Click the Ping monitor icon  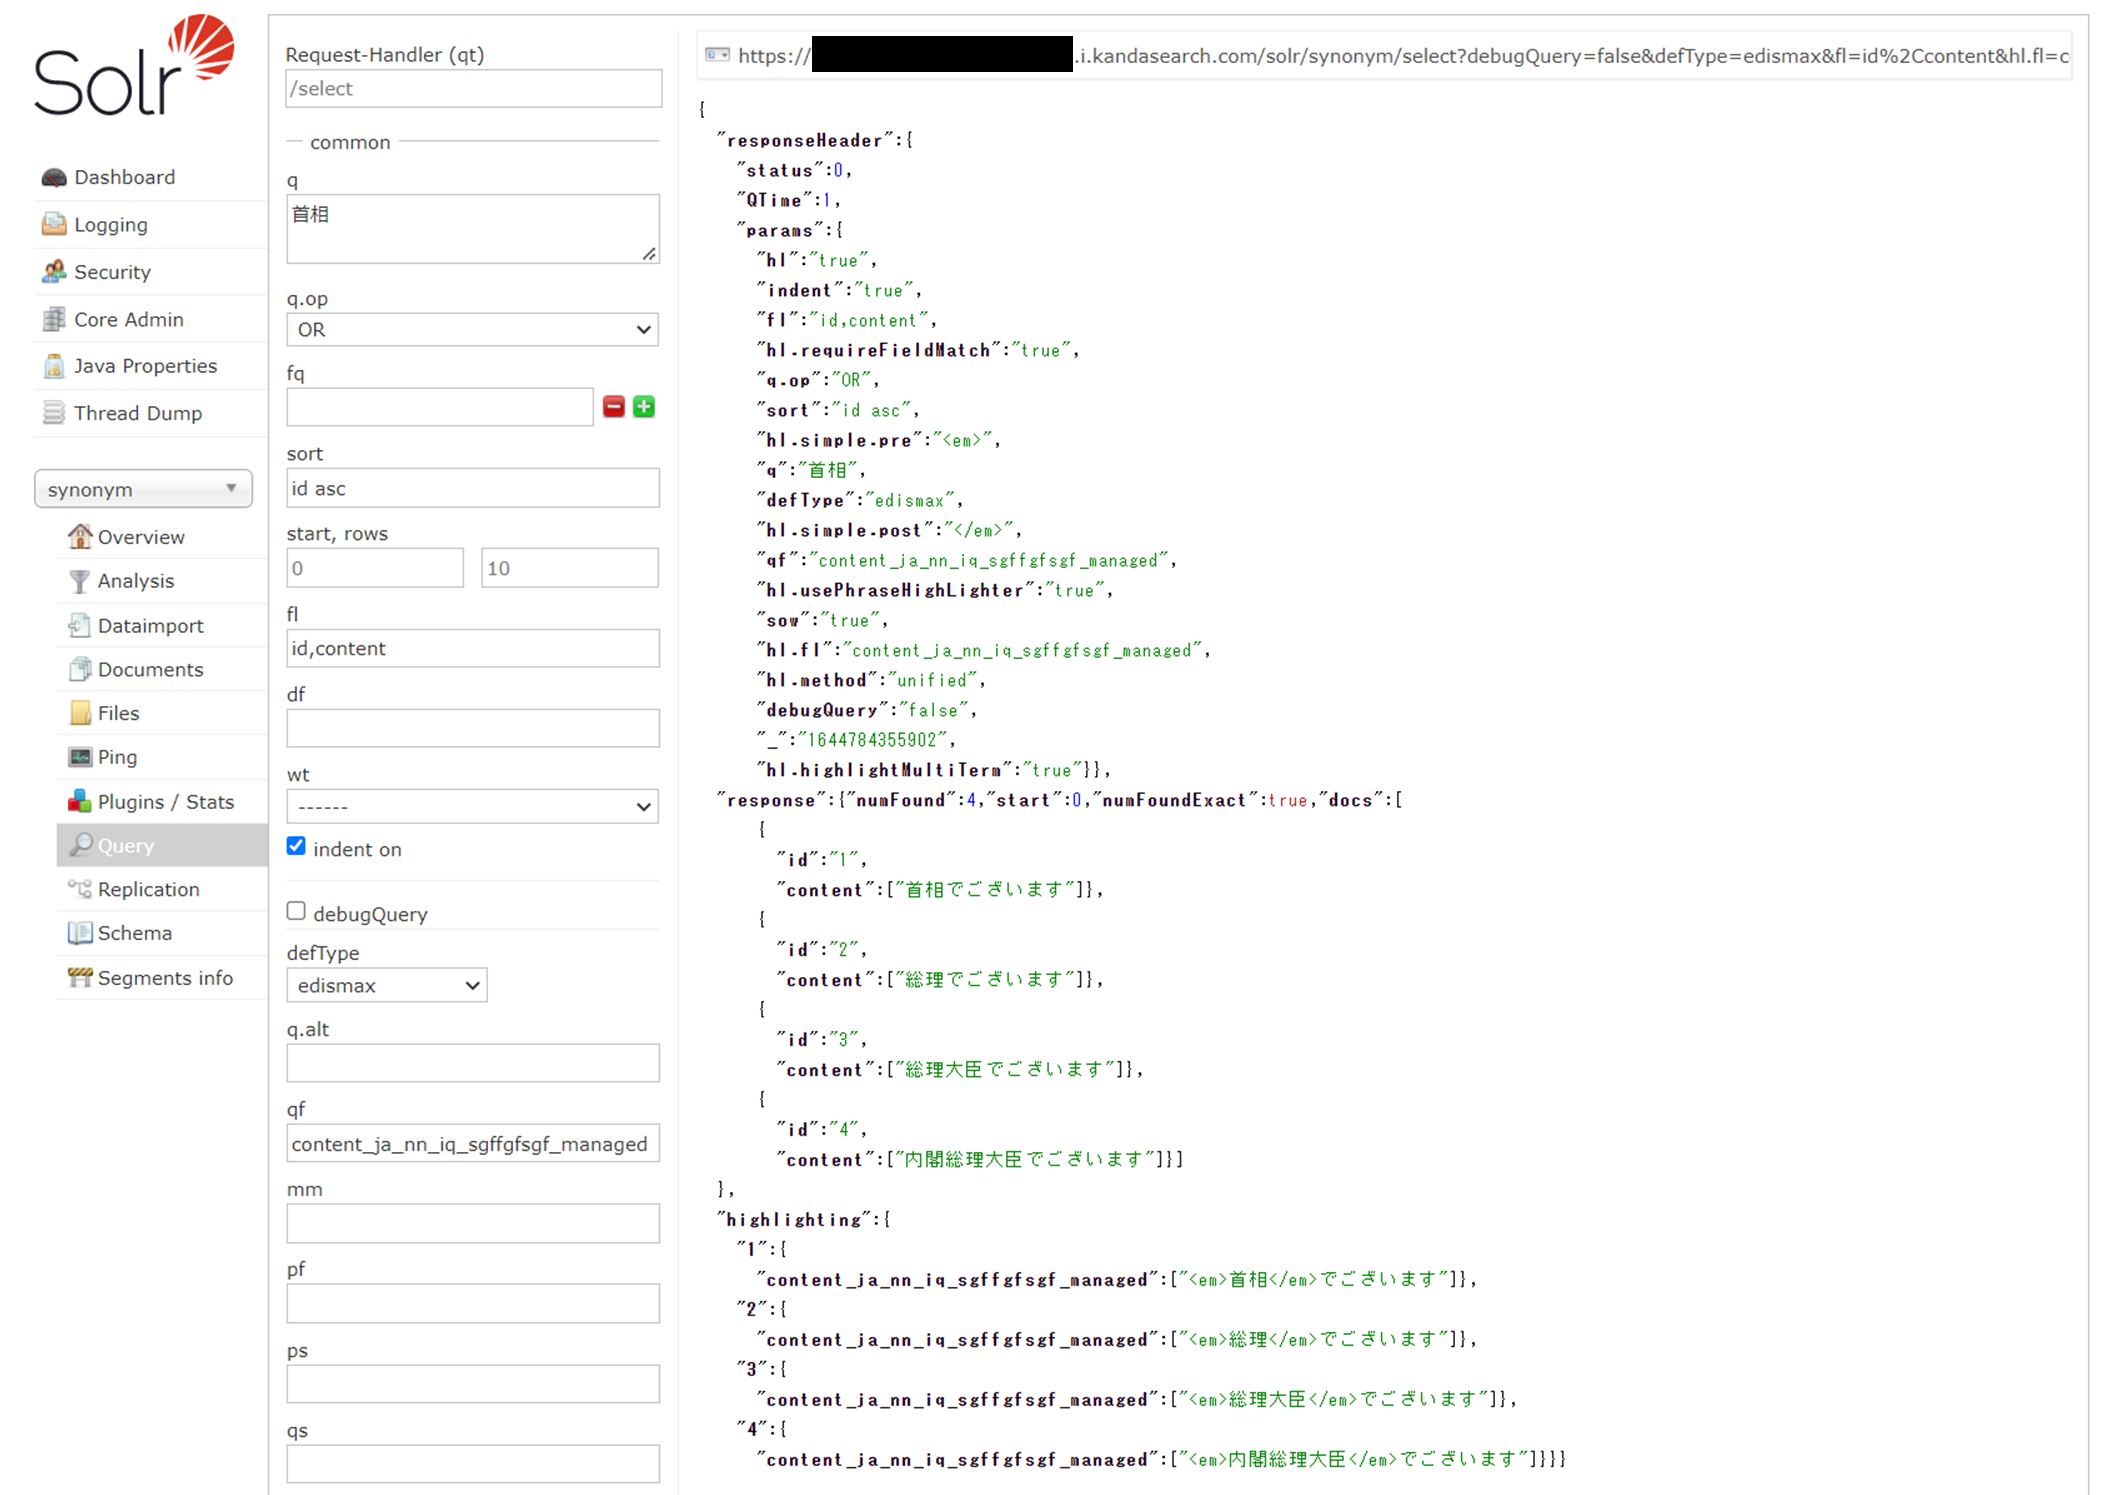(80, 757)
